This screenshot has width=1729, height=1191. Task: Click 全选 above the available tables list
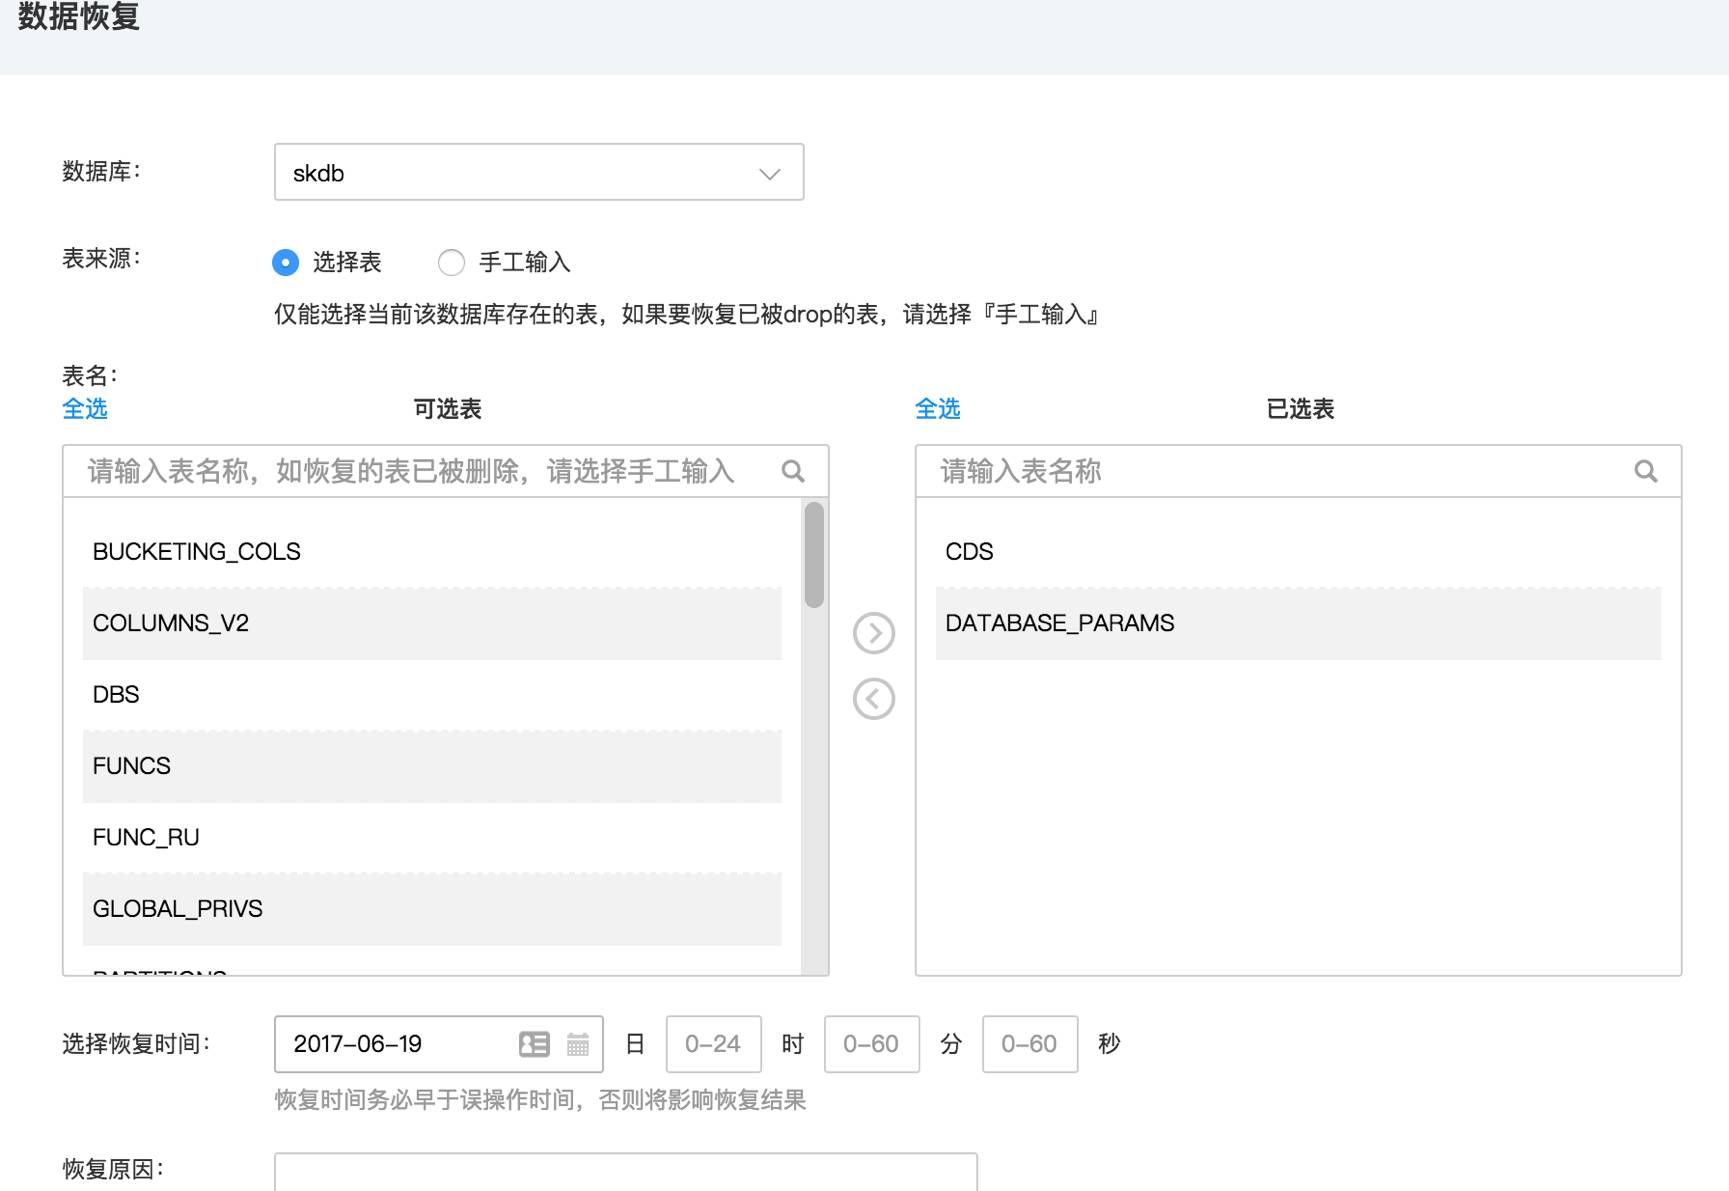point(85,409)
